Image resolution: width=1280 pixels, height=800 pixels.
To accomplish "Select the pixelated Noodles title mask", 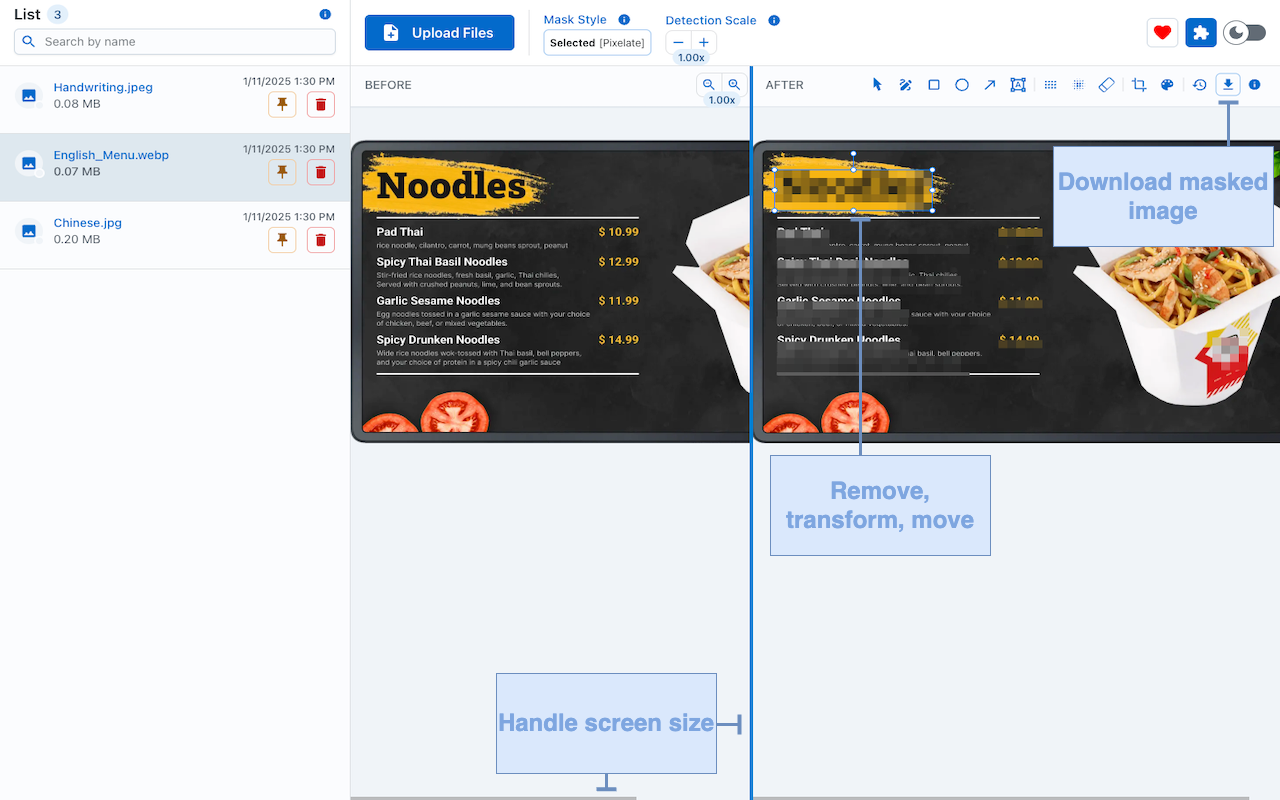I will tap(853, 190).
